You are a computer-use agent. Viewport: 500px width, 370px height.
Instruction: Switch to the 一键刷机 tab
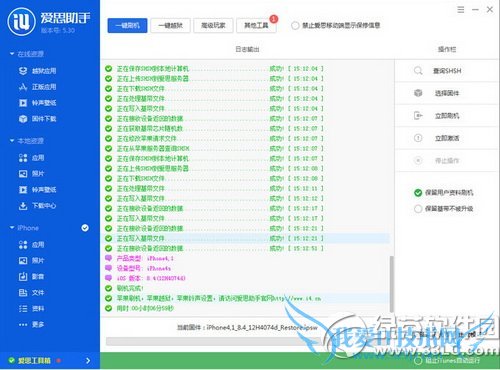click(127, 25)
